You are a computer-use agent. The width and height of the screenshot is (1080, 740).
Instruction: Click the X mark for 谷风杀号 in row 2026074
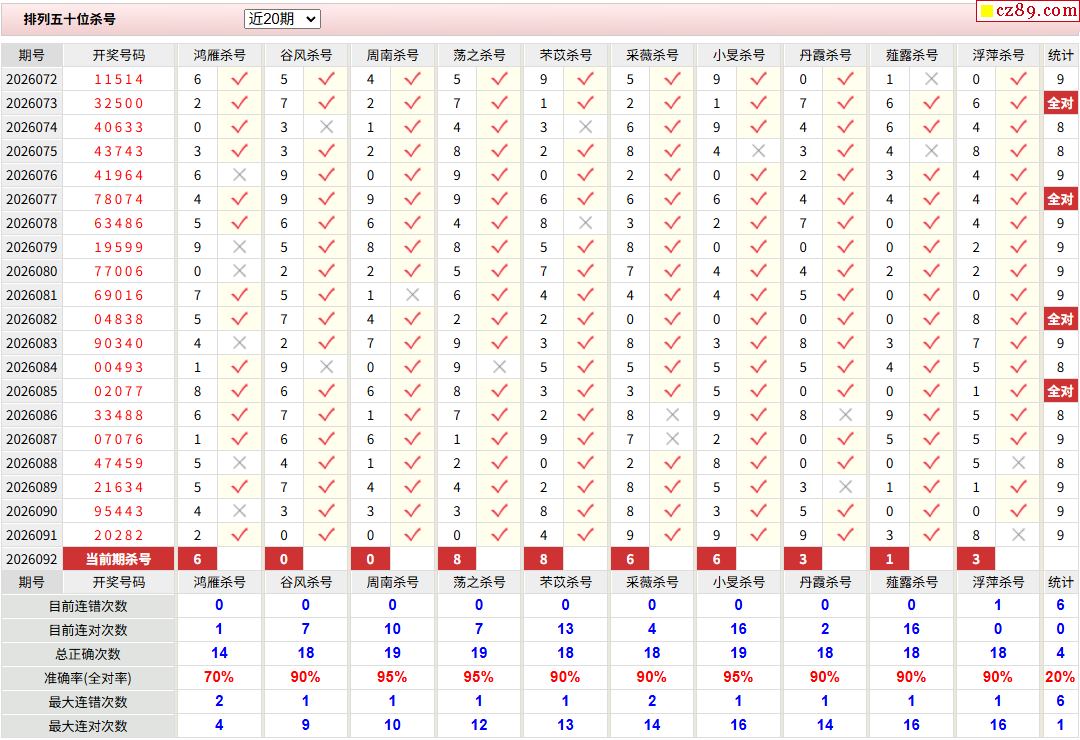325,127
